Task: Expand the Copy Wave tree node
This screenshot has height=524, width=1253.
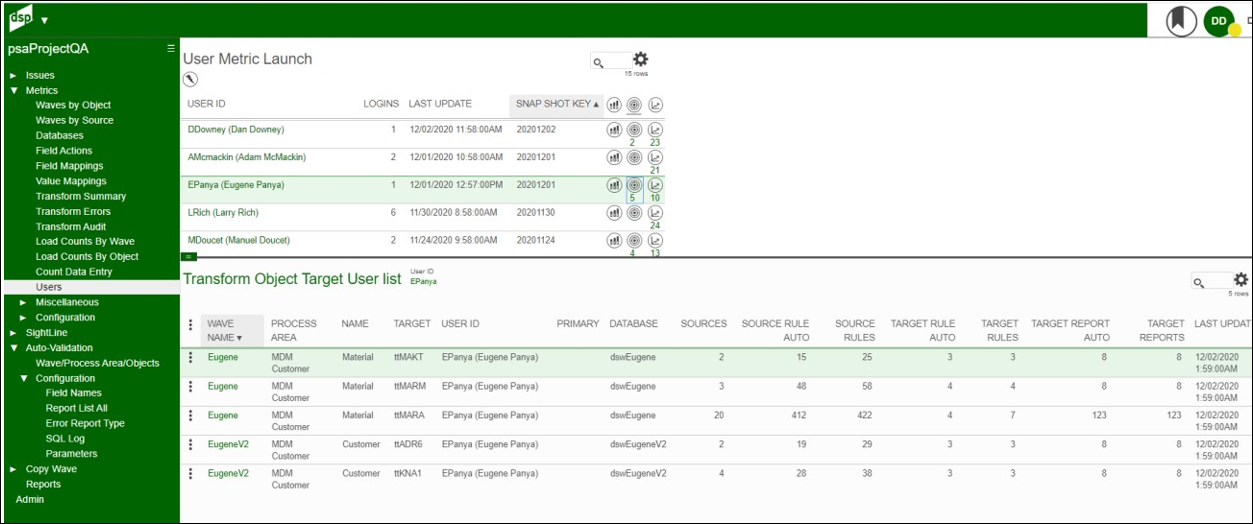Action: [x=13, y=469]
